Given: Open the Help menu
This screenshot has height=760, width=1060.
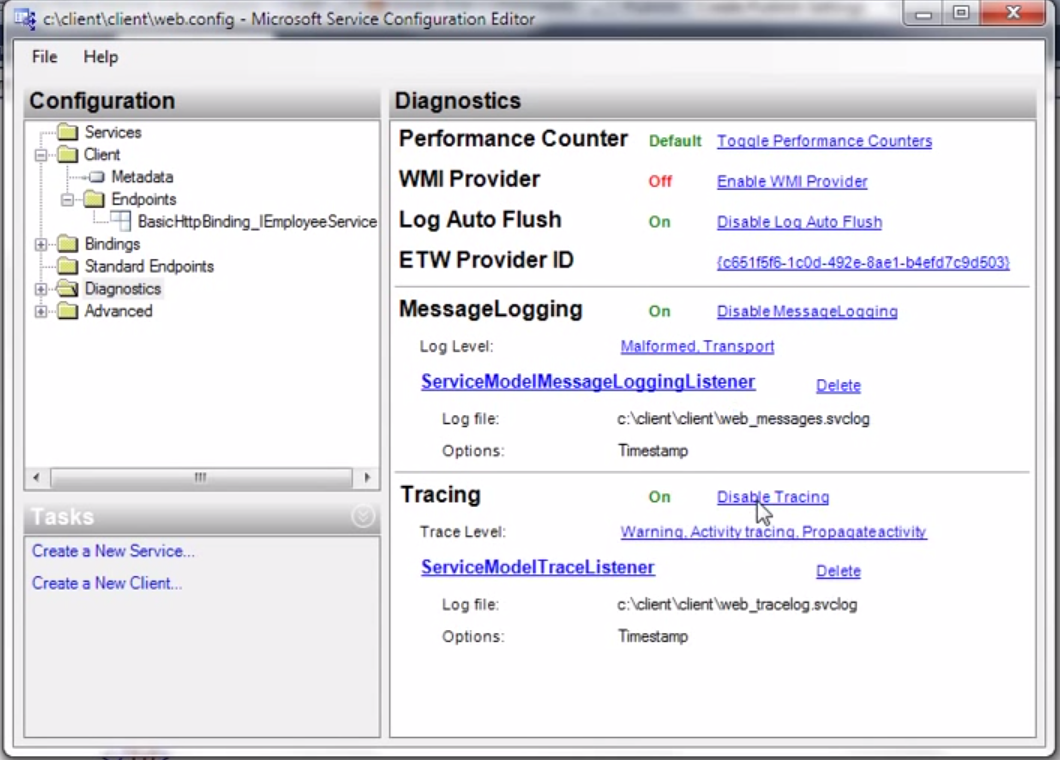Looking at the screenshot, I should 99,57.
